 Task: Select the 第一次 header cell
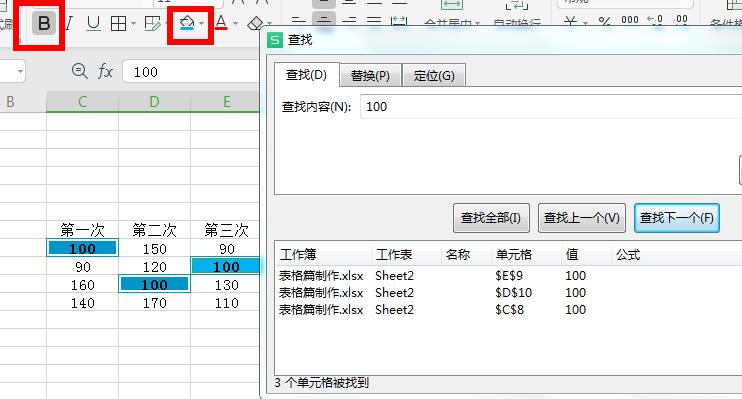pos(82,231)
